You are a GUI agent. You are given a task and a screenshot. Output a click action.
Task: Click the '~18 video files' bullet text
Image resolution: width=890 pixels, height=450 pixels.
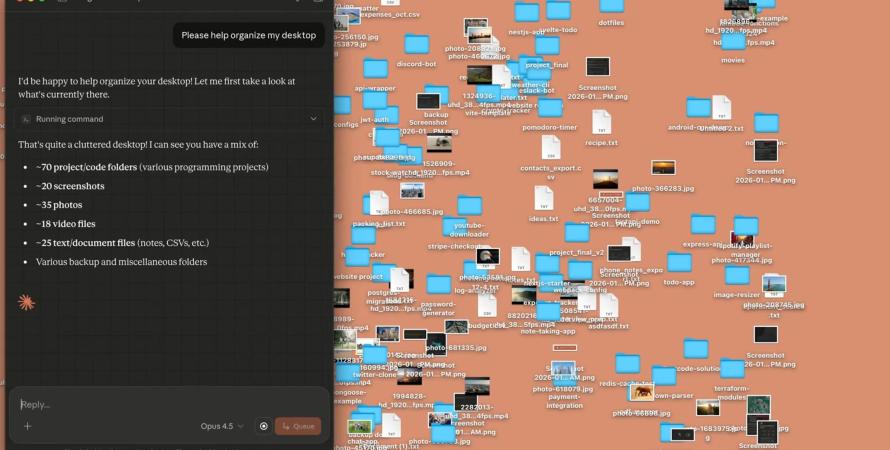click(66, 224)
